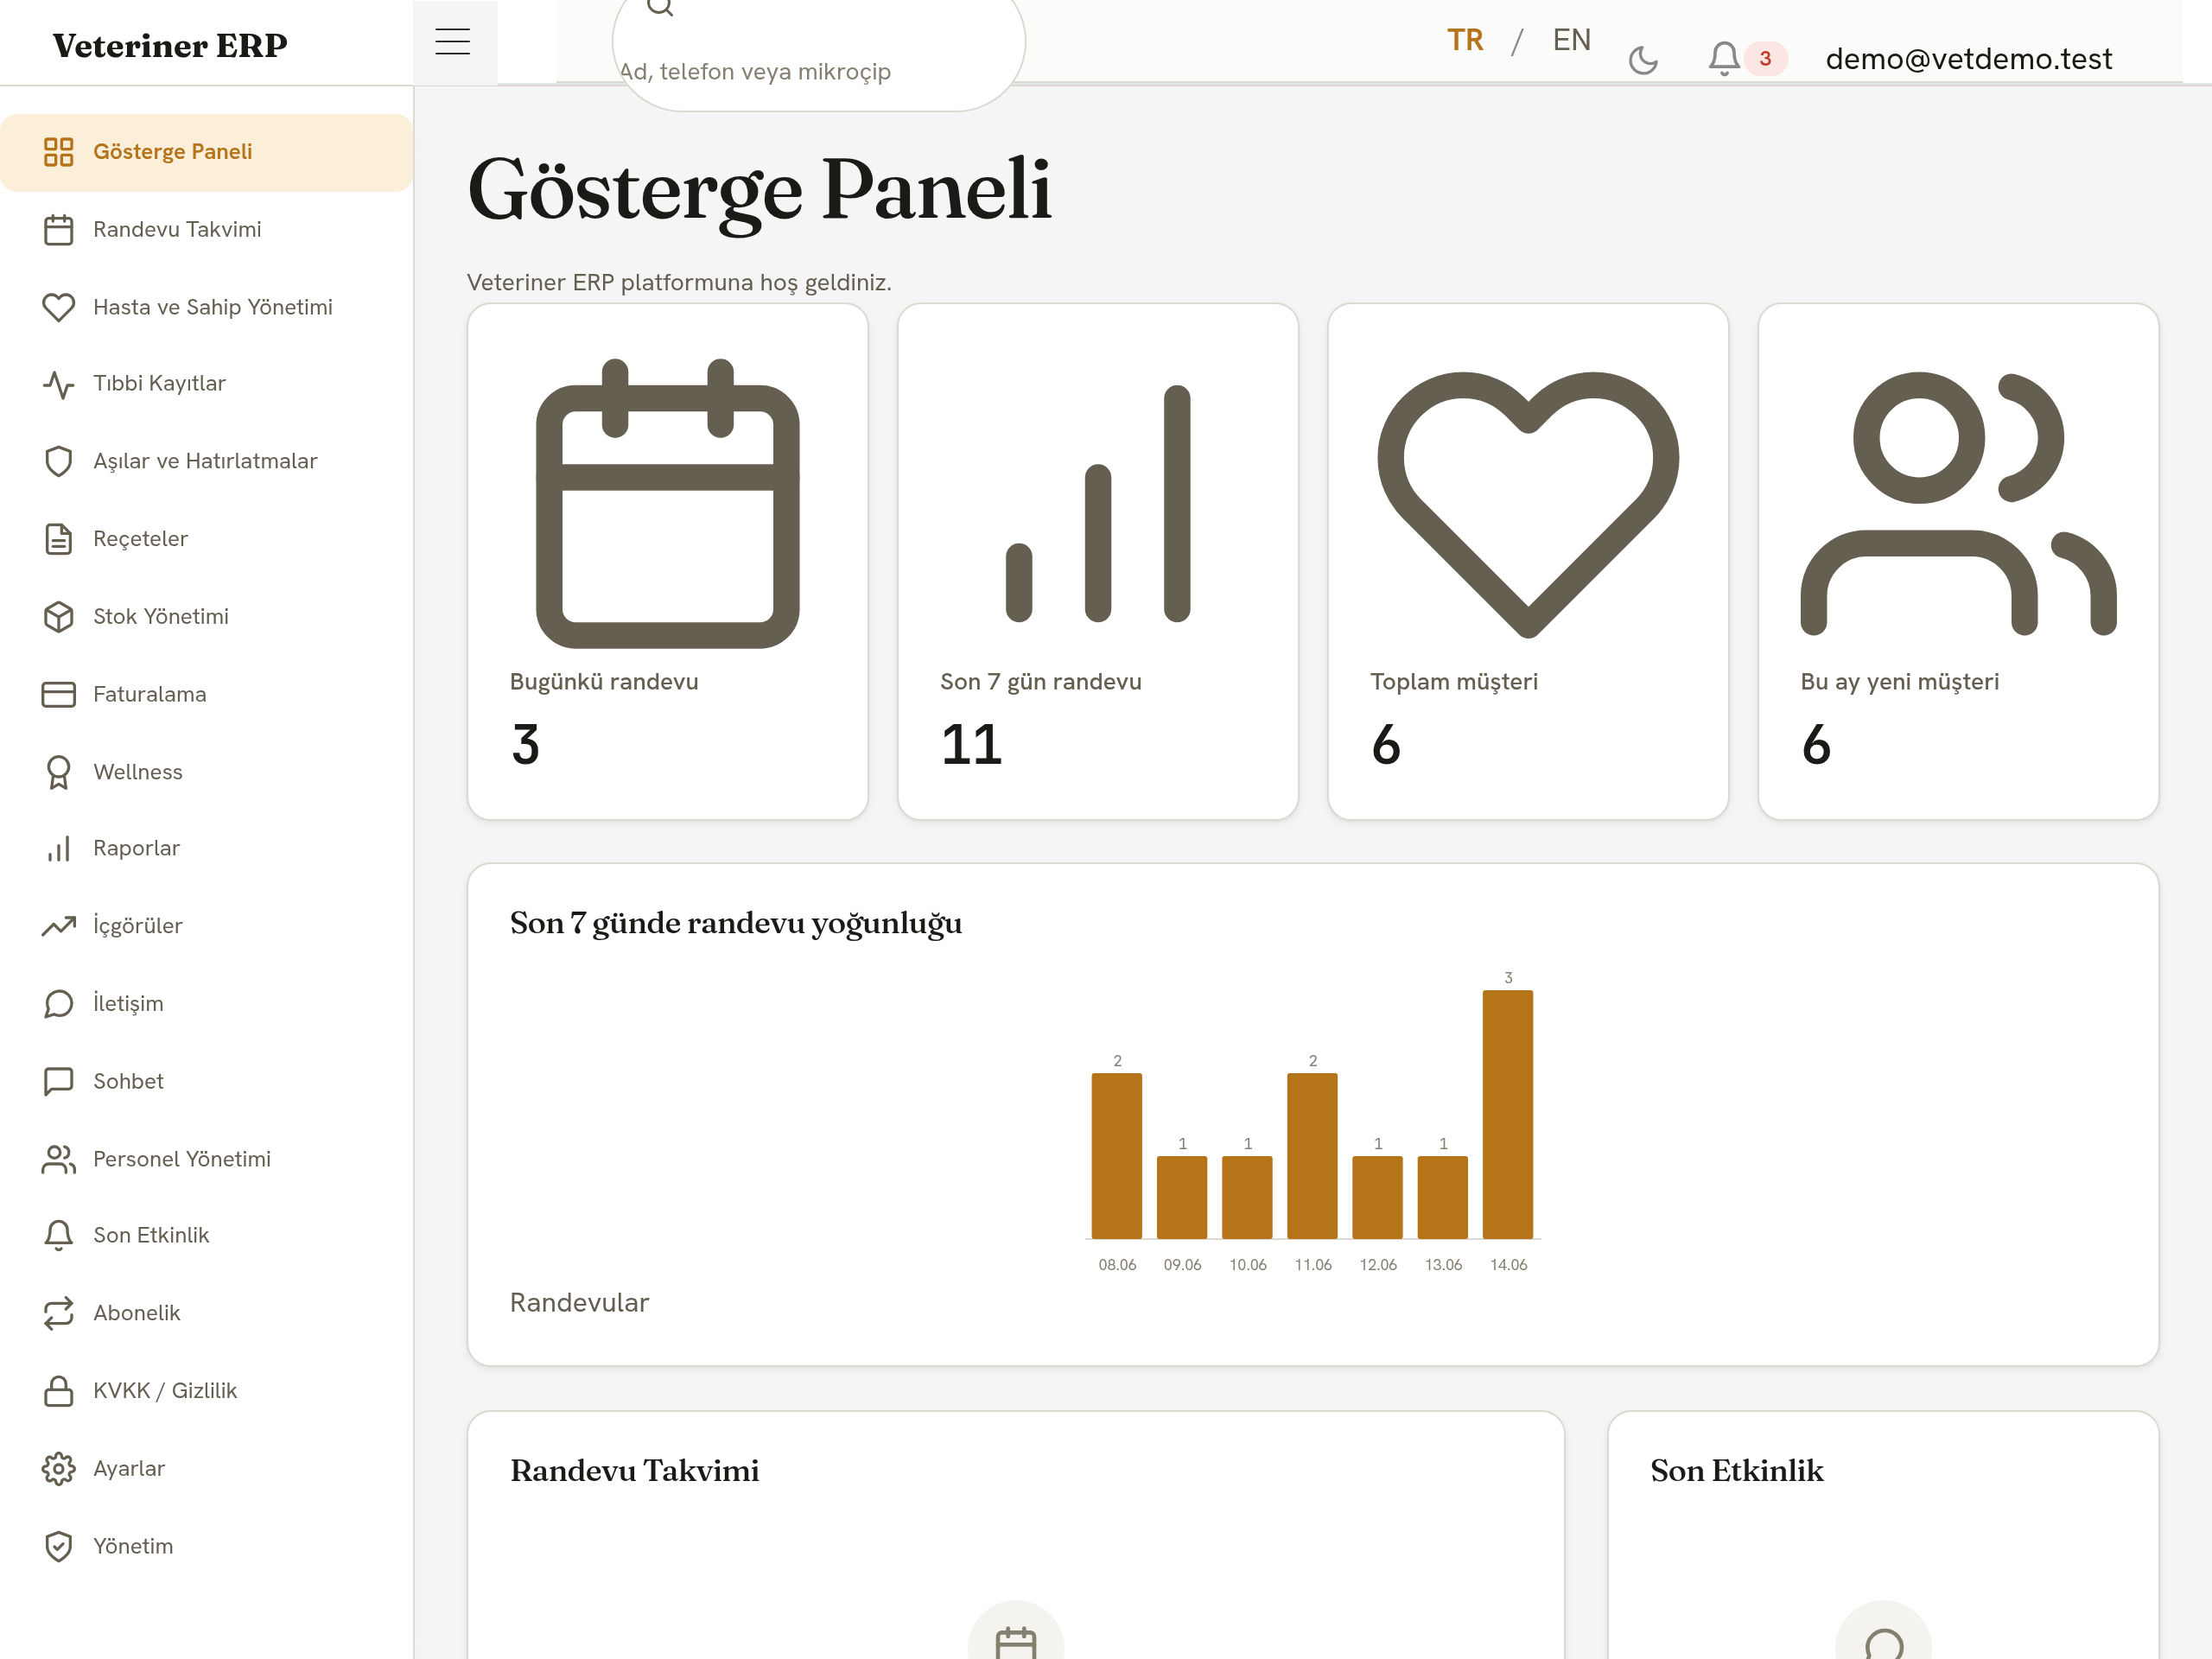Click the Bu ay yeni müşteri label
The image size is (2212, 1659).
(1900, 682)
